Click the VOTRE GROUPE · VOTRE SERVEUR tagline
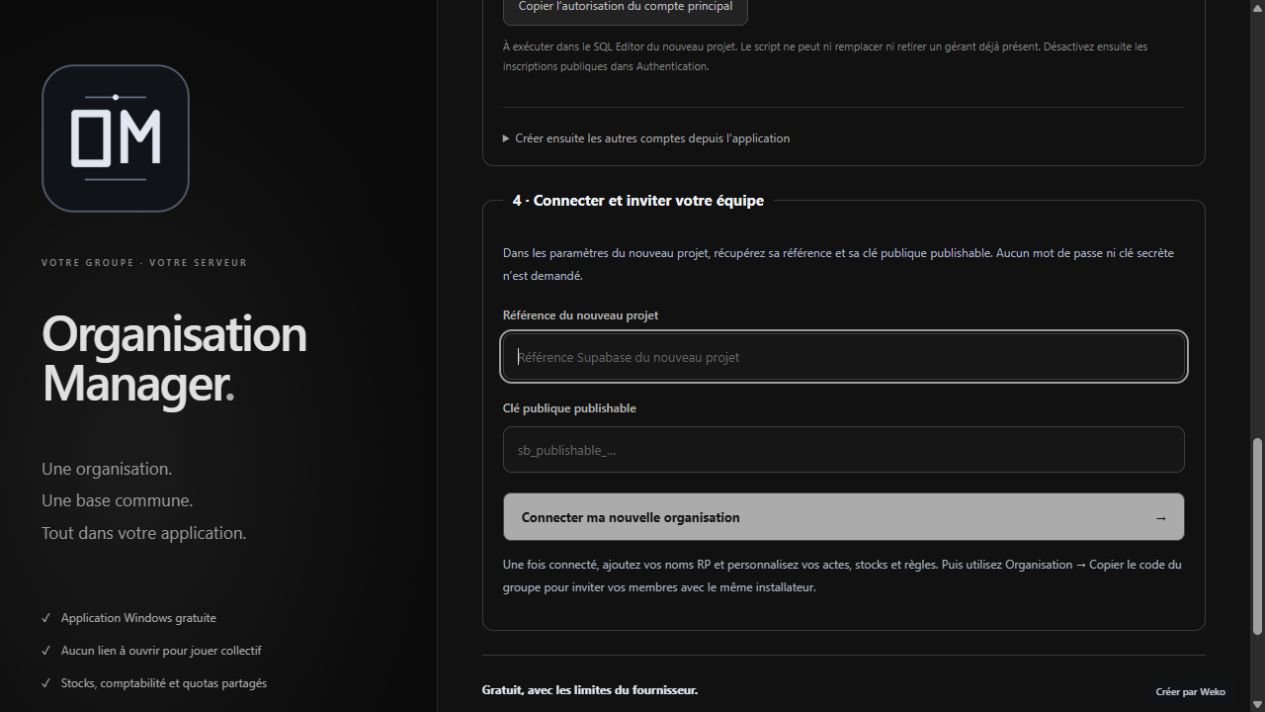Viewport: 1265px width, 712px height. point(144,263)
